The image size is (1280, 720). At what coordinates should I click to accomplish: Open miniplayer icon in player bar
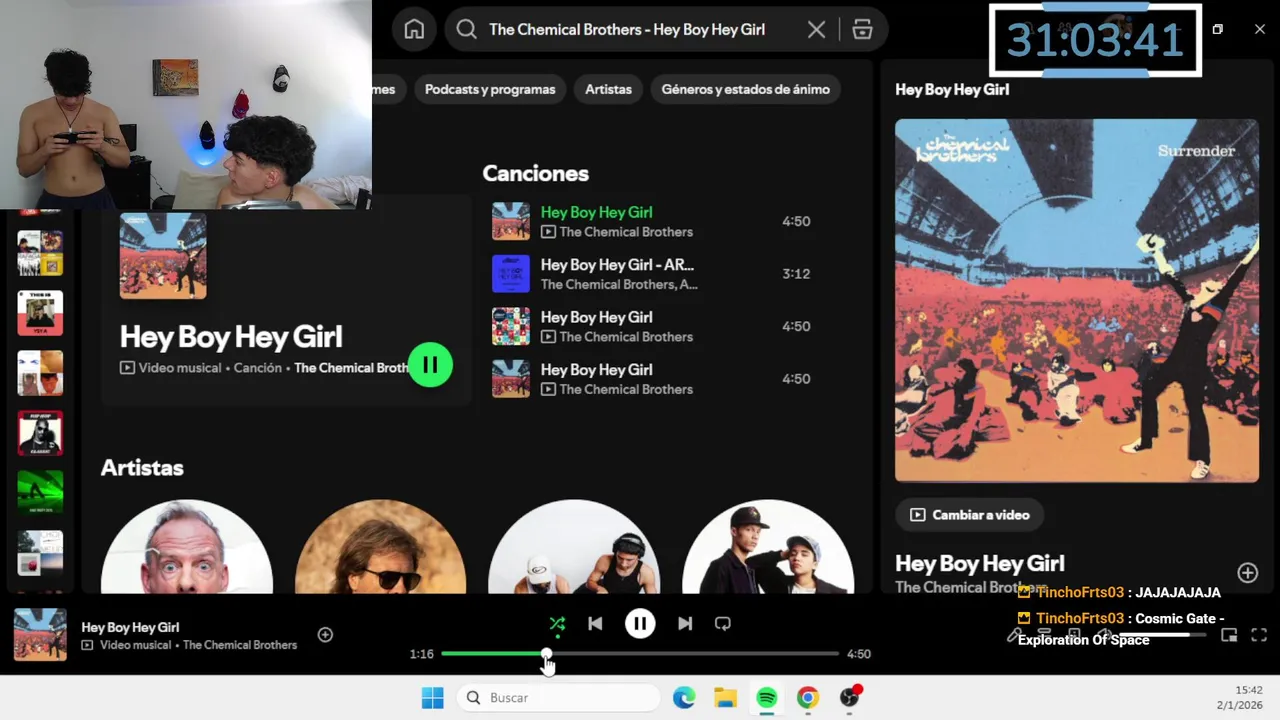tap(1229, 635)
